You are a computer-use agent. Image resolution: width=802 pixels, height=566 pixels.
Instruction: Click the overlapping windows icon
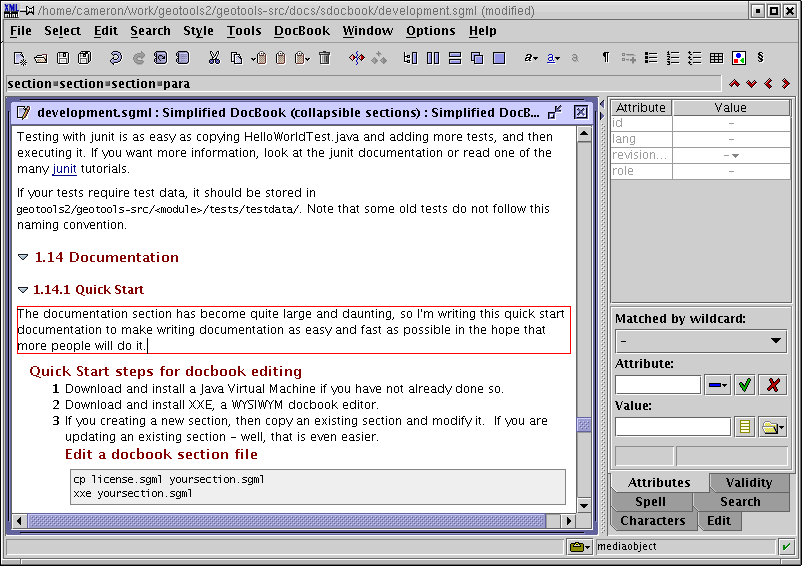[477, 58]
